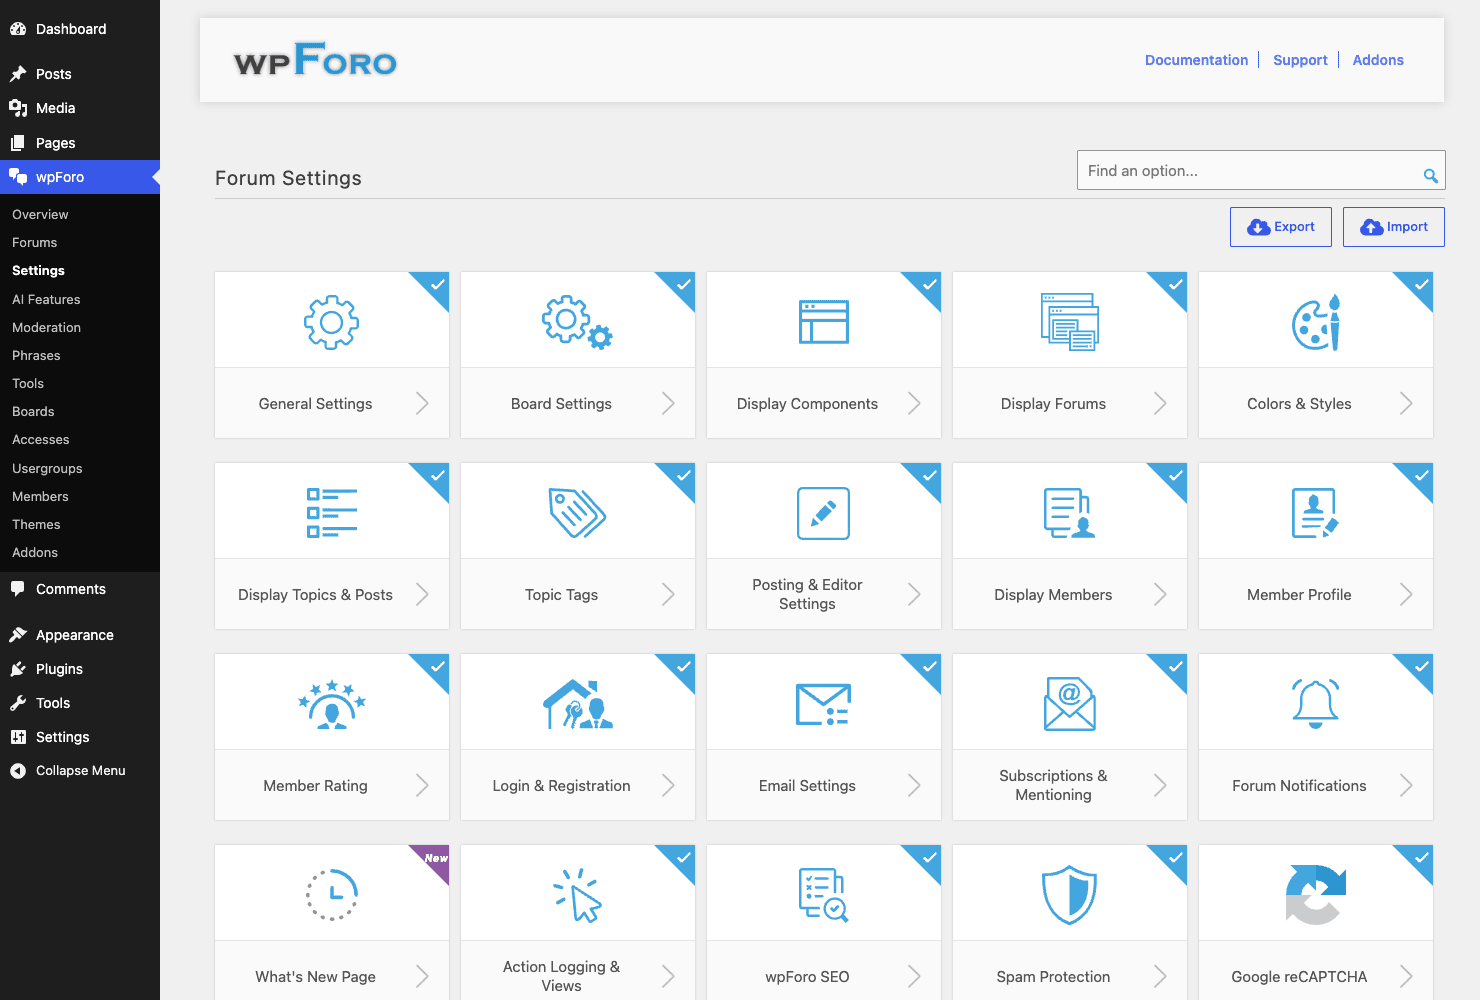Open the Spam Protection shield icon
Screen dimensions: 1480x1000
point(1070,895)
